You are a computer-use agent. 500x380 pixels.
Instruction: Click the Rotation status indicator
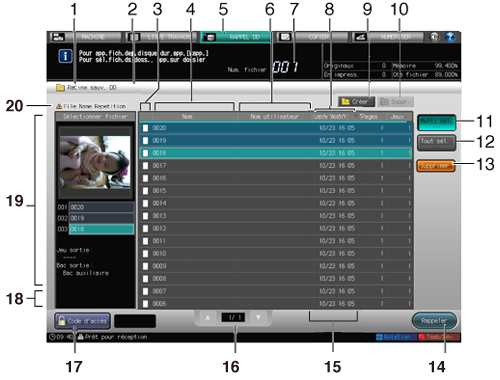(x=396, y=337)
